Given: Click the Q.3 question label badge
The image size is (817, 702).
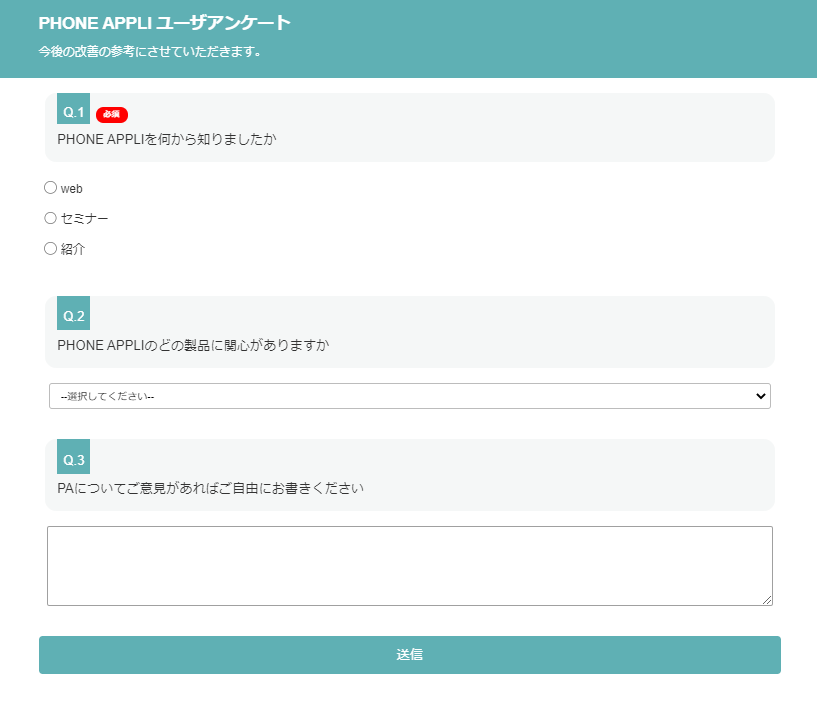Looking at the screenshot, I should pyautogui.click(x=73, y=457).
